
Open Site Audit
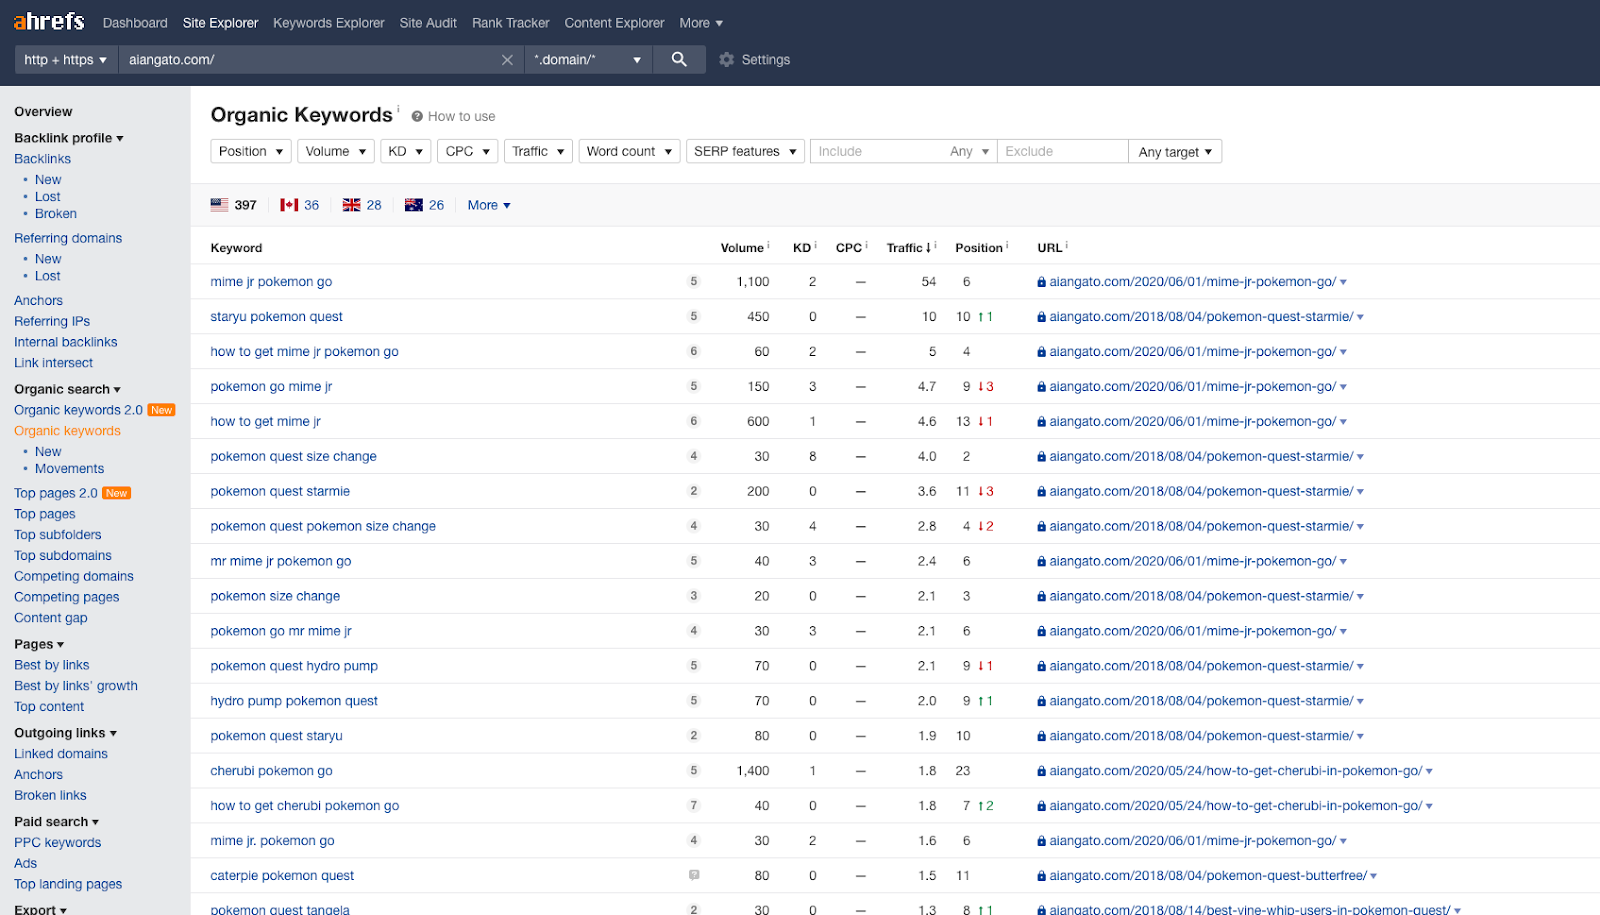pyautogui.click(x=428, y=23)
